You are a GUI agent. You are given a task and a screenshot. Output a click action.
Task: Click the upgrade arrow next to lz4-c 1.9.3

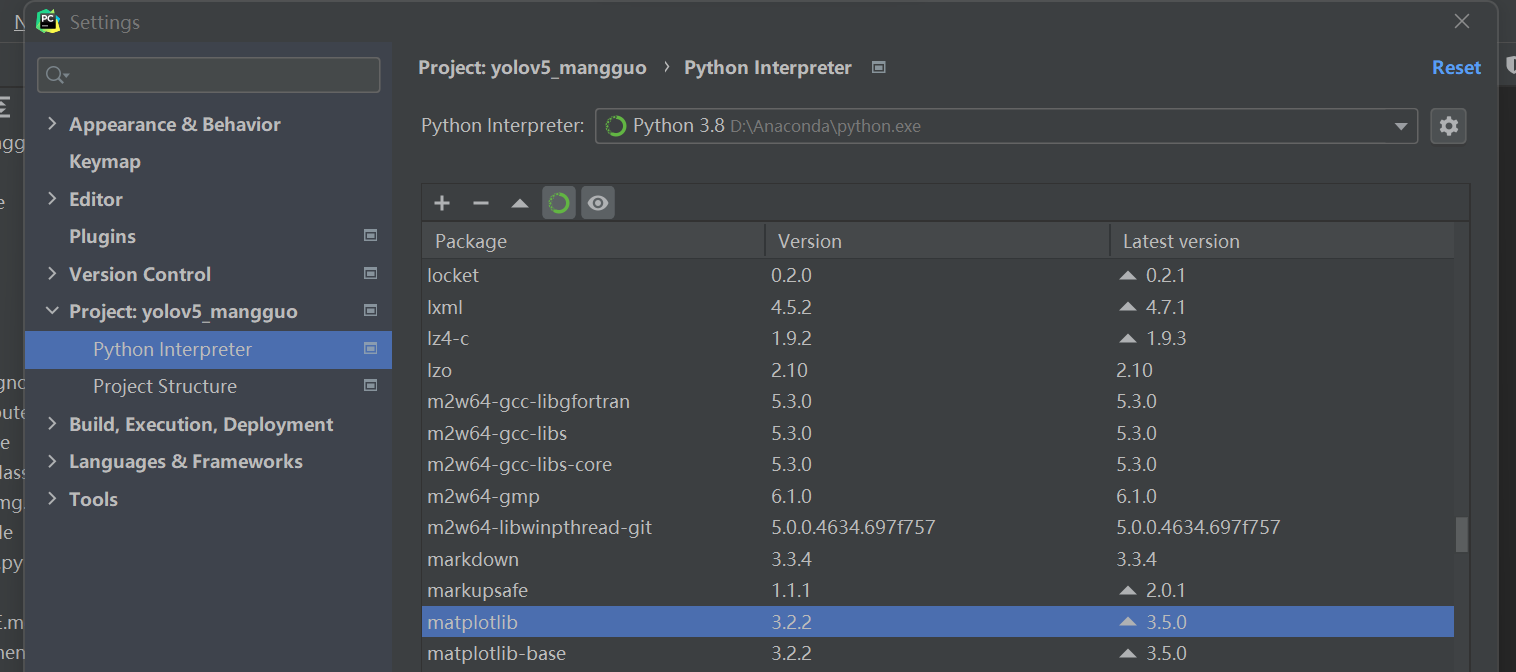tap(1128, 339)
